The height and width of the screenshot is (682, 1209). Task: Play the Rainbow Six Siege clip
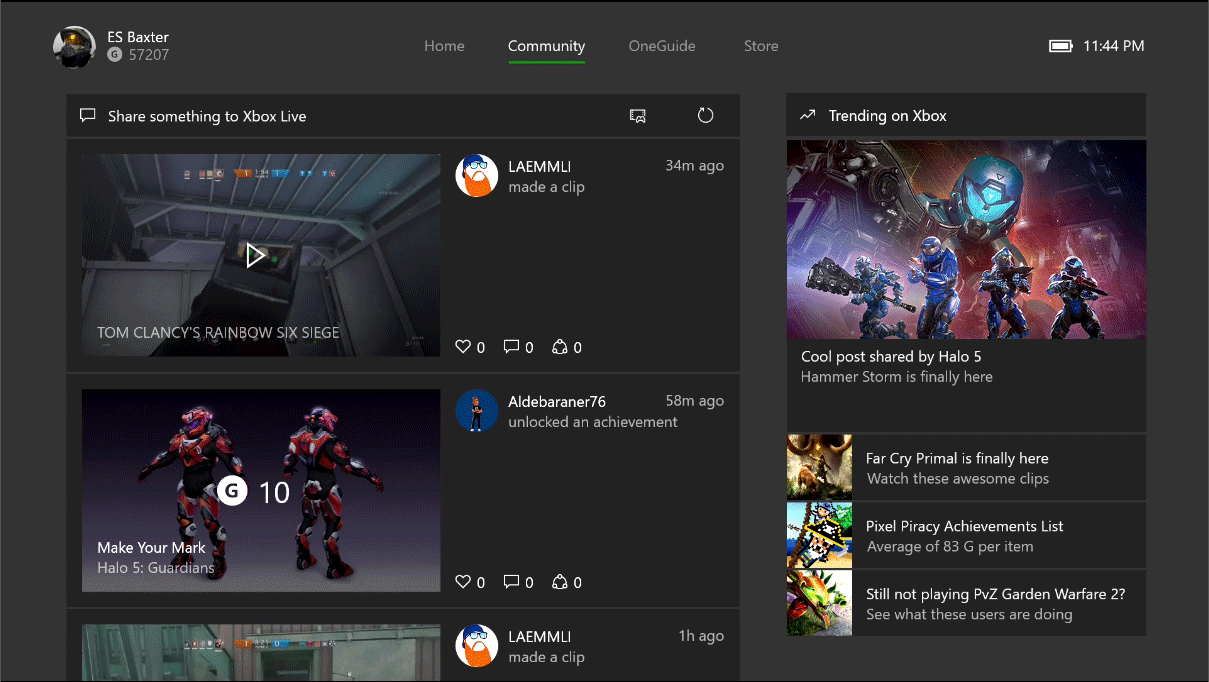coord(255,256)
